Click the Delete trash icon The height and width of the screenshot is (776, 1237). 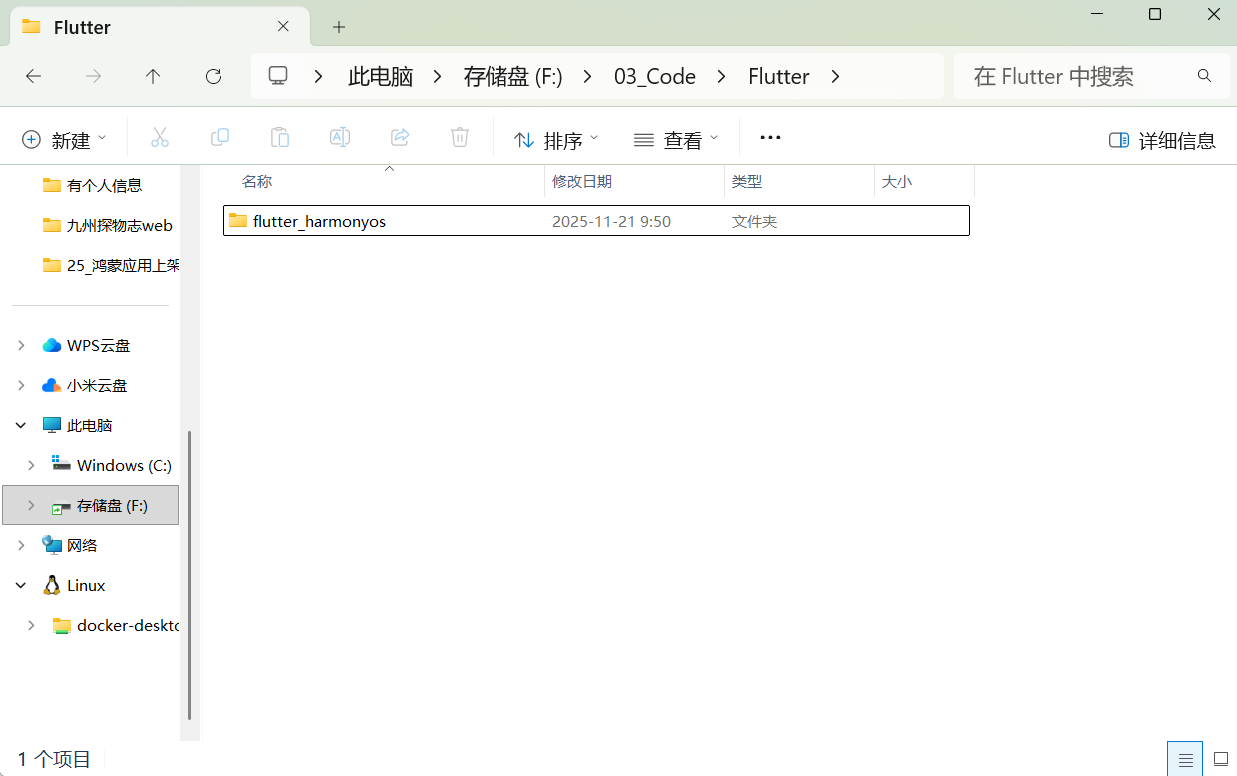[460, 138]
